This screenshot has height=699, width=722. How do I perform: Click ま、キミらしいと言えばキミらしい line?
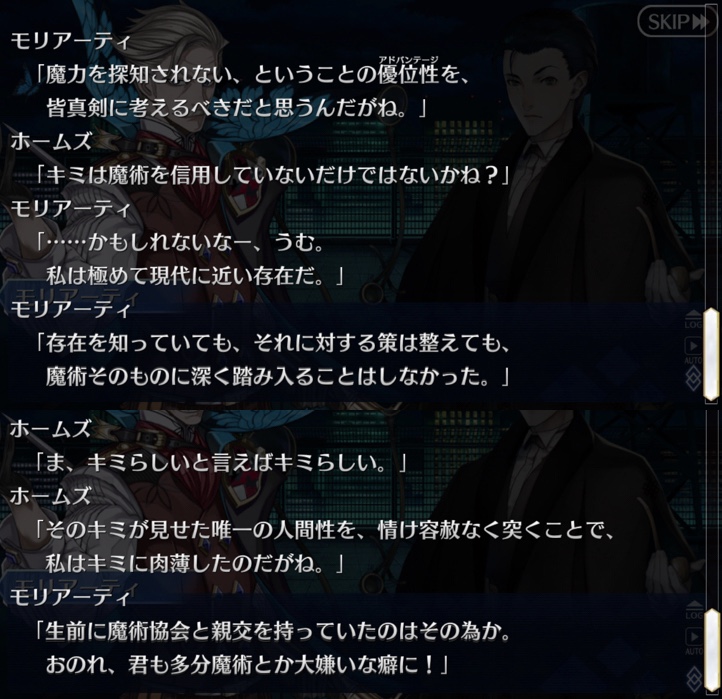(x=221, y=463)
